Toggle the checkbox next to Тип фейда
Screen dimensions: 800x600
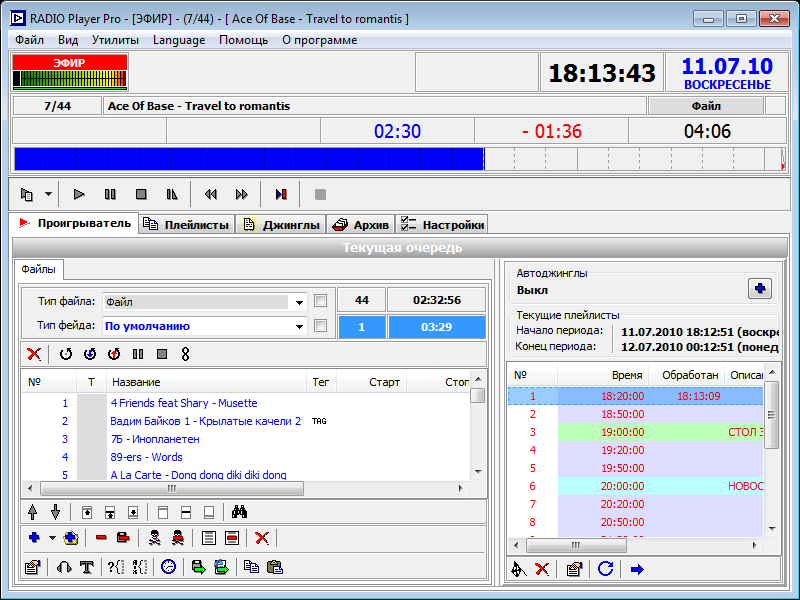(x=320, y=325)
